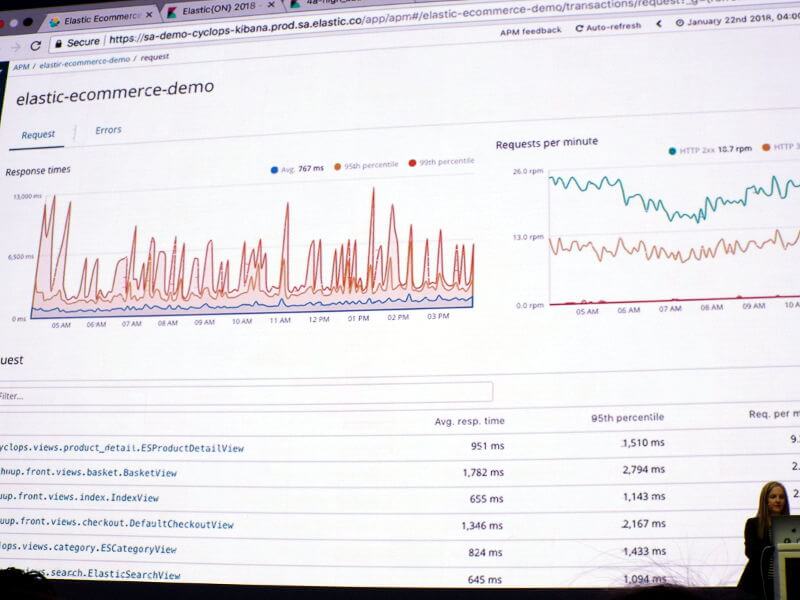Toggle Auto-refresh
Image resolution: width=800 pixels, height=600 pixels.
coord(608,27)
